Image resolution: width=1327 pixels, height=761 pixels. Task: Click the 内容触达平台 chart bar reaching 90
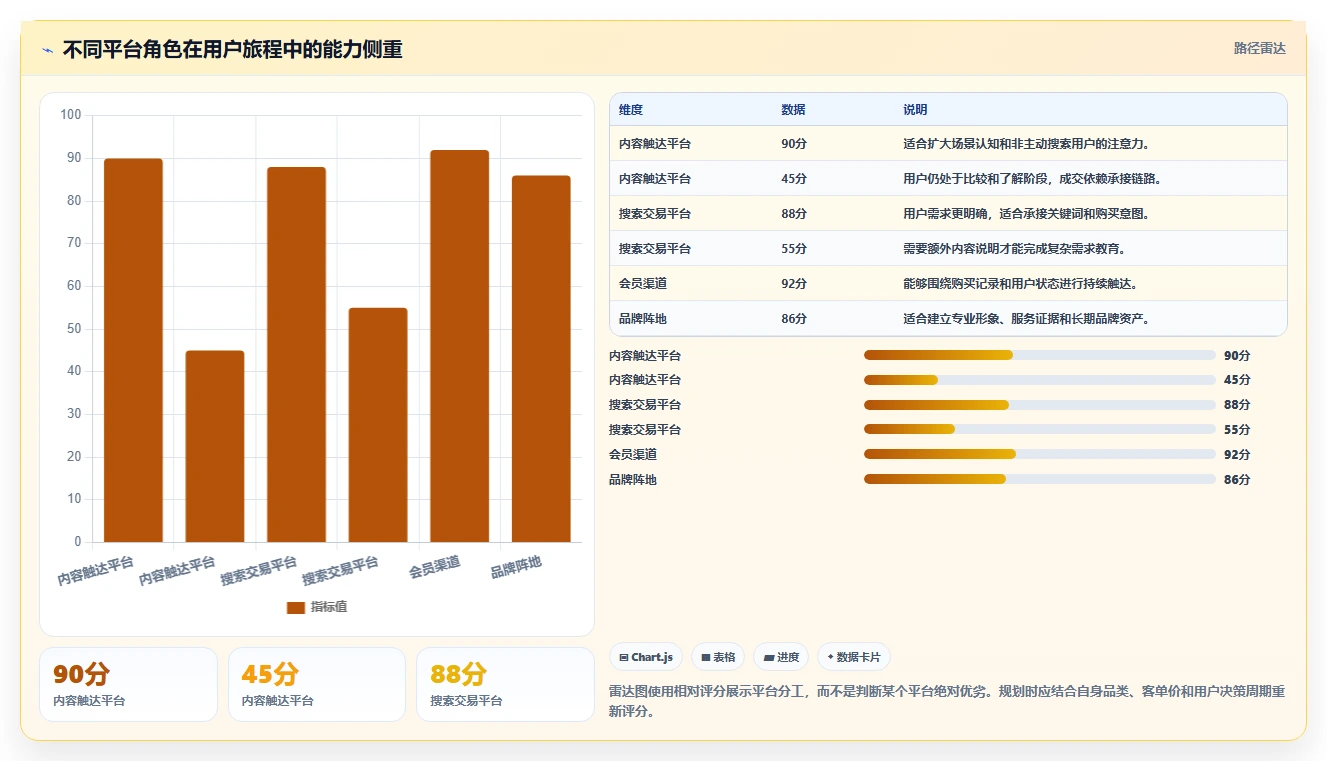coord(133,350)
